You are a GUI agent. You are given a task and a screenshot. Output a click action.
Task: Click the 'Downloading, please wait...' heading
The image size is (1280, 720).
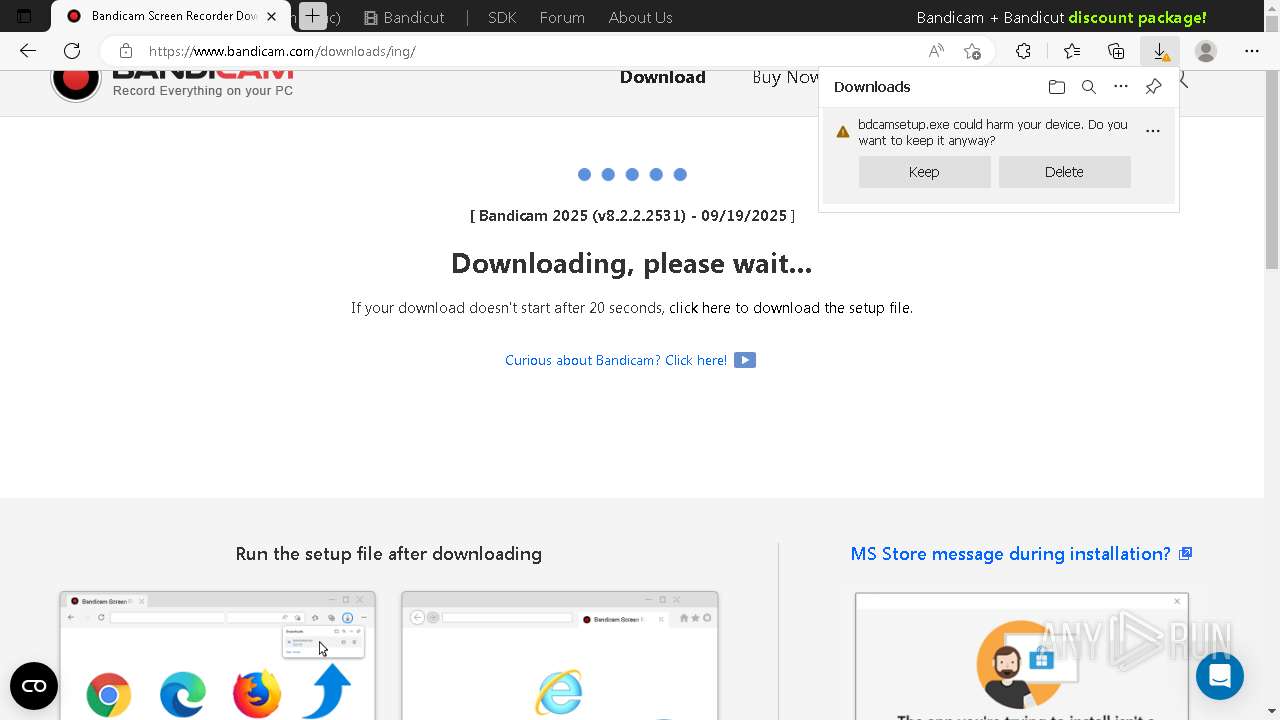pyautogui.click(x=631, y=263)
